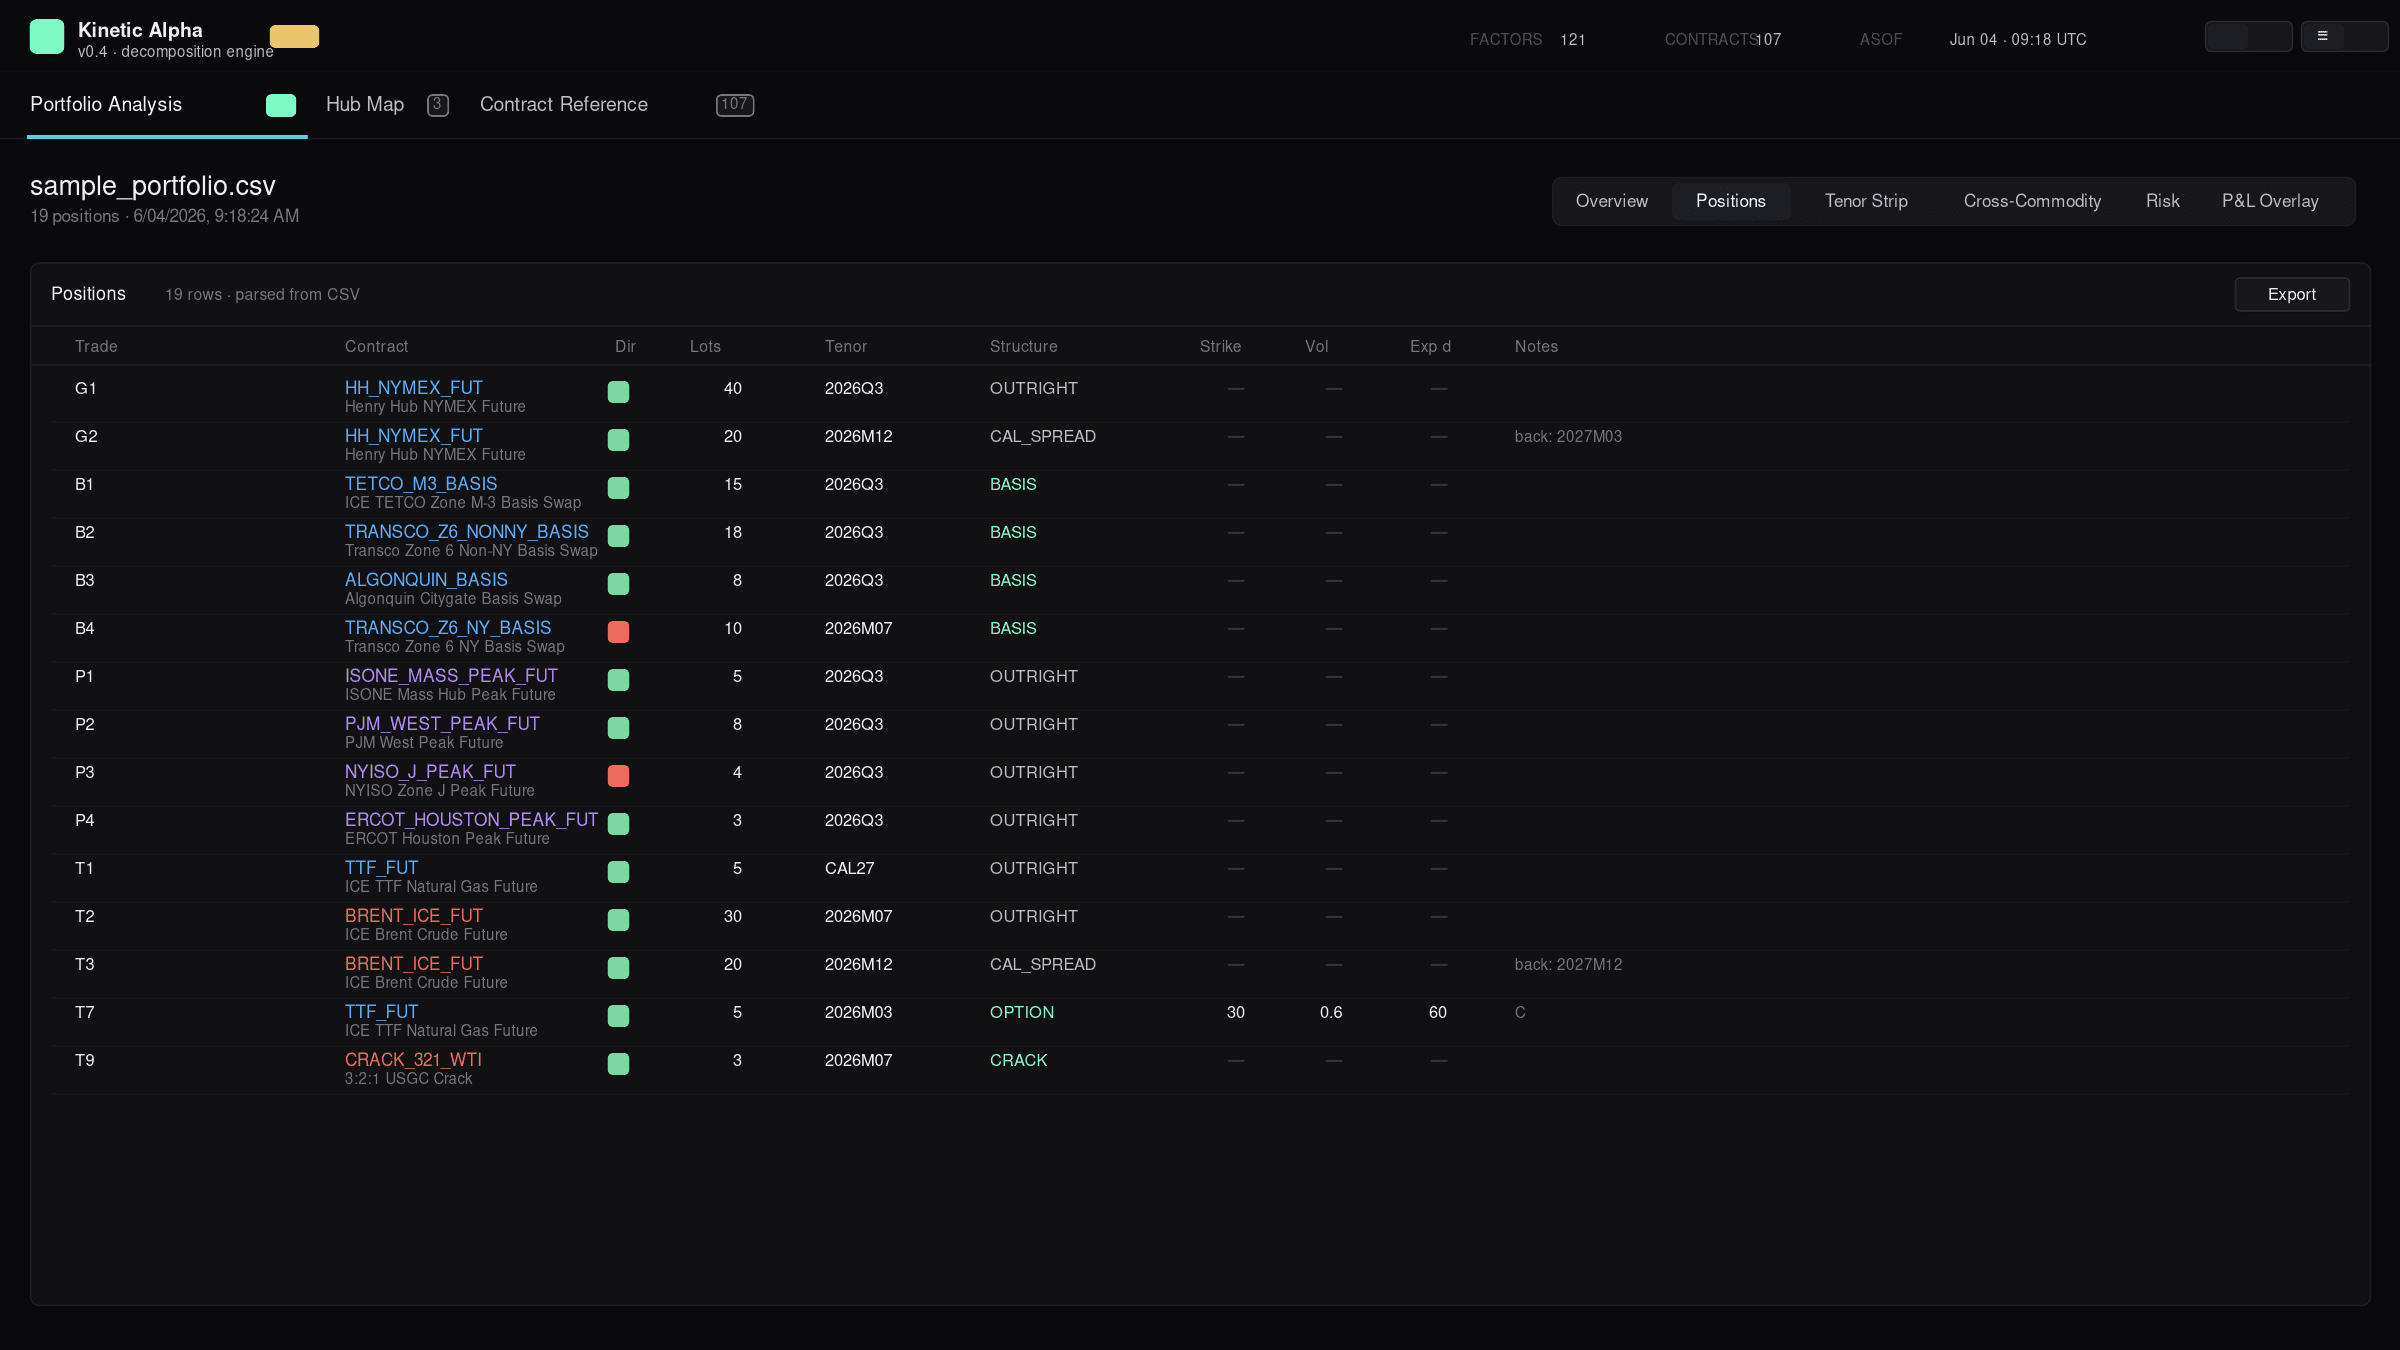The image size is (2400, 1350).
Task: Click the green indicator badge beside Portfolio Analysis
Action: (281, 105)
